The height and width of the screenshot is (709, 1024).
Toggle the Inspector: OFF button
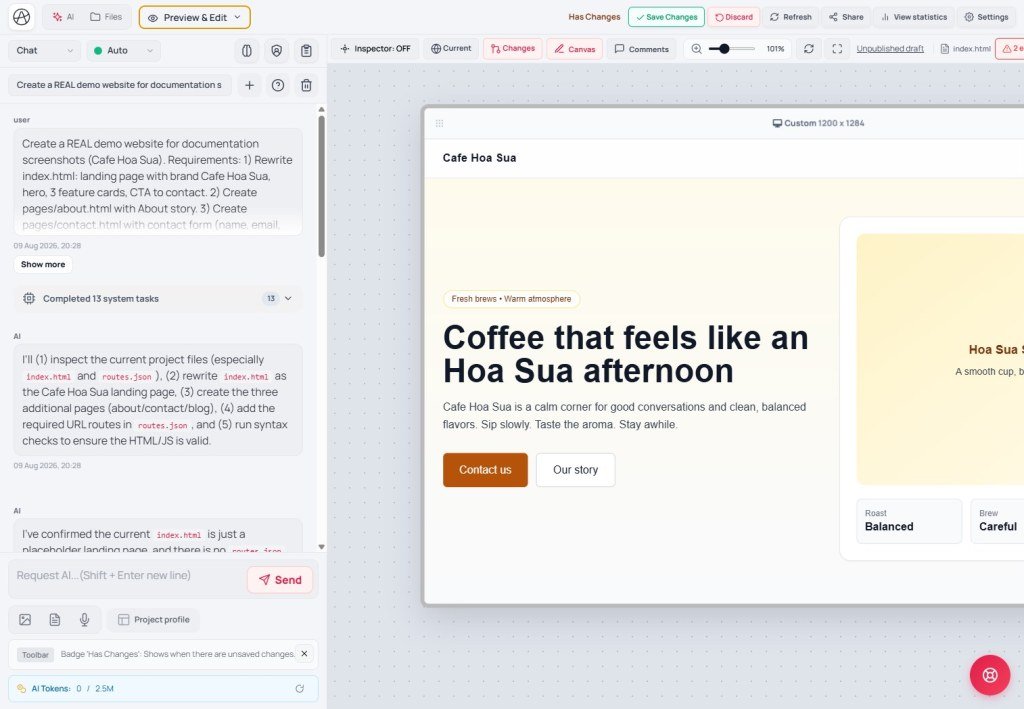[376, 48]
